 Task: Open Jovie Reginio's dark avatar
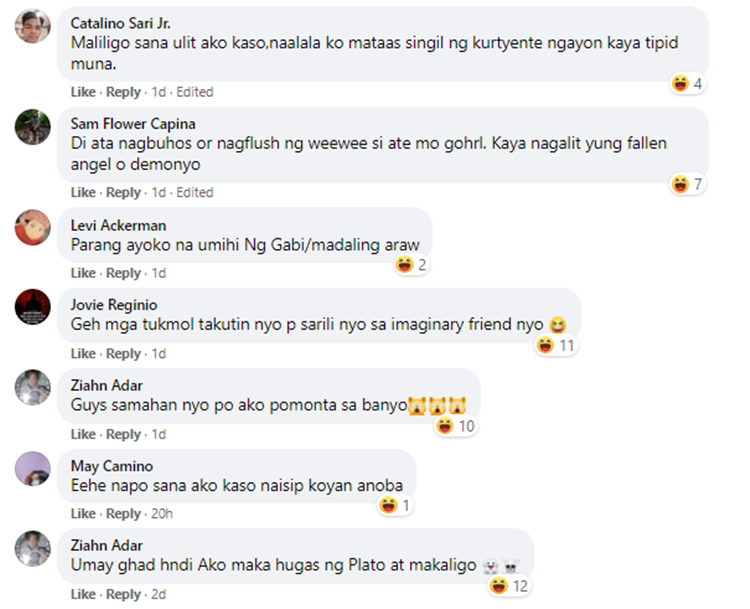33,307
